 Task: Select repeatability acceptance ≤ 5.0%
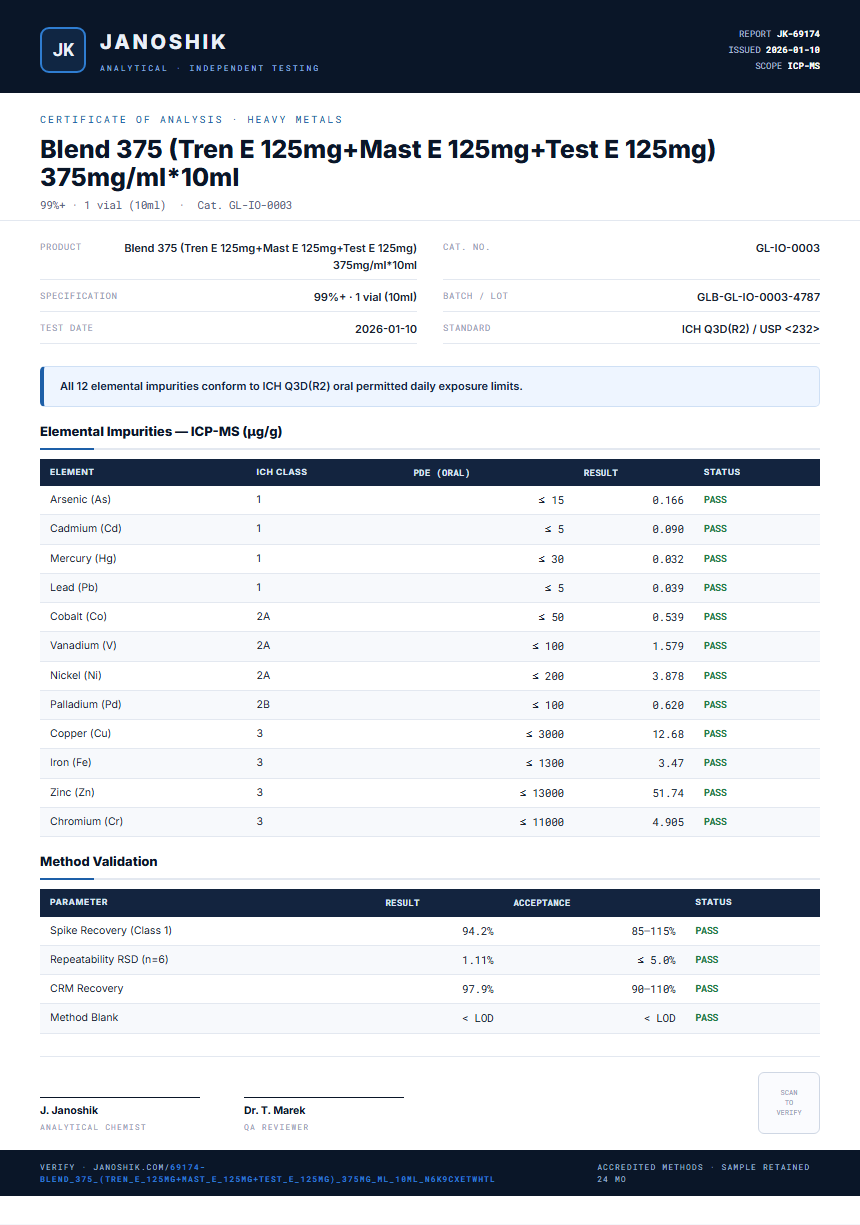[x=656, y=960]
